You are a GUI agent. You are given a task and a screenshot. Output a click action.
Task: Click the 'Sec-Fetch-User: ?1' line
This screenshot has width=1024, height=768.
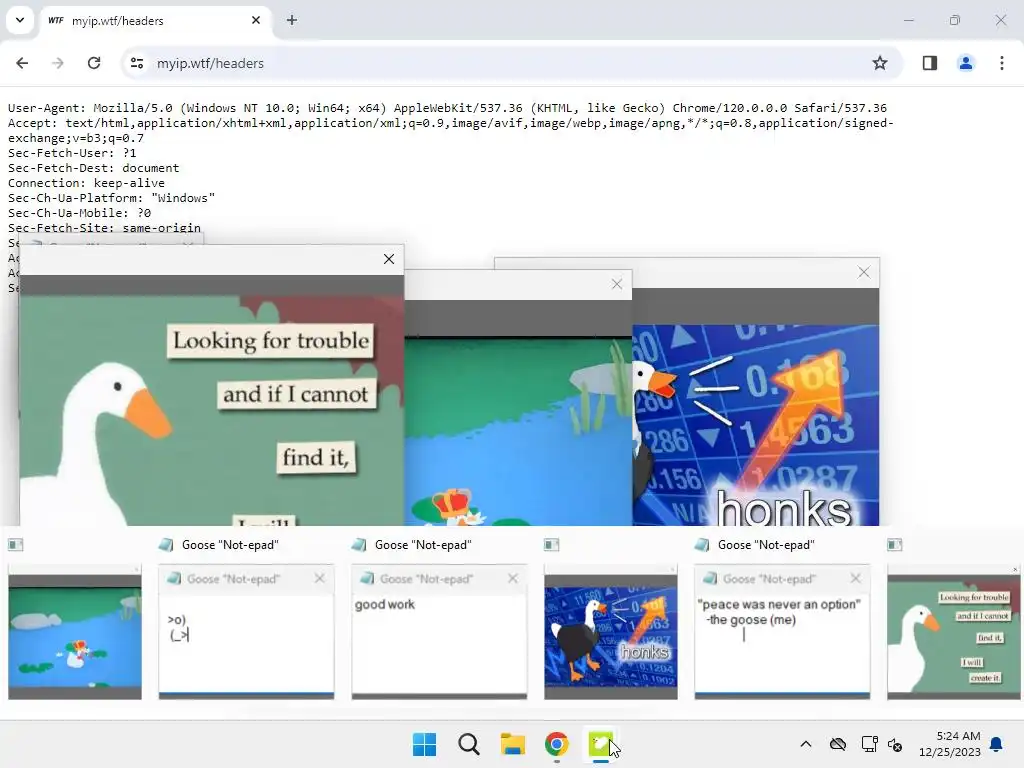[x=72, y=153]
